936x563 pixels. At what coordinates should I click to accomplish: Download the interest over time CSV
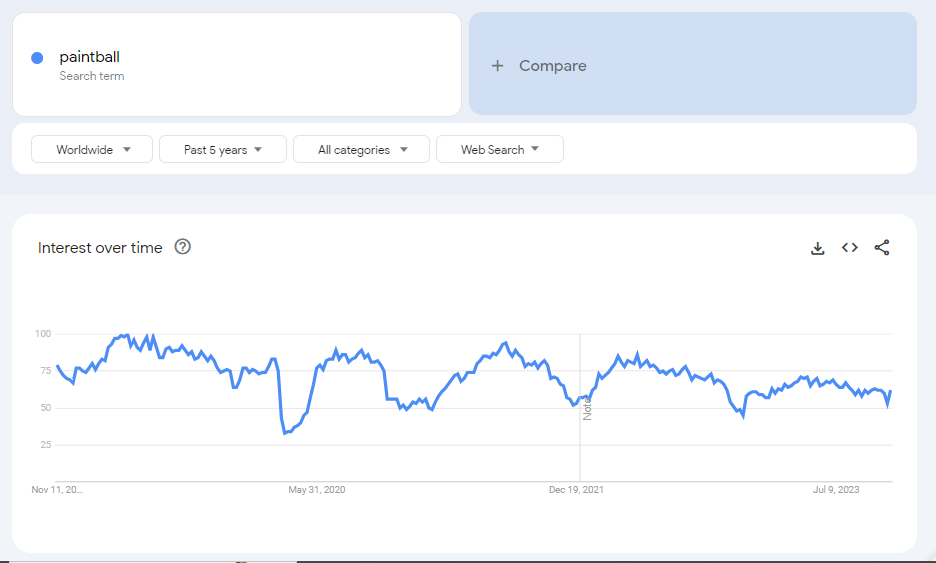coord(818,248)
